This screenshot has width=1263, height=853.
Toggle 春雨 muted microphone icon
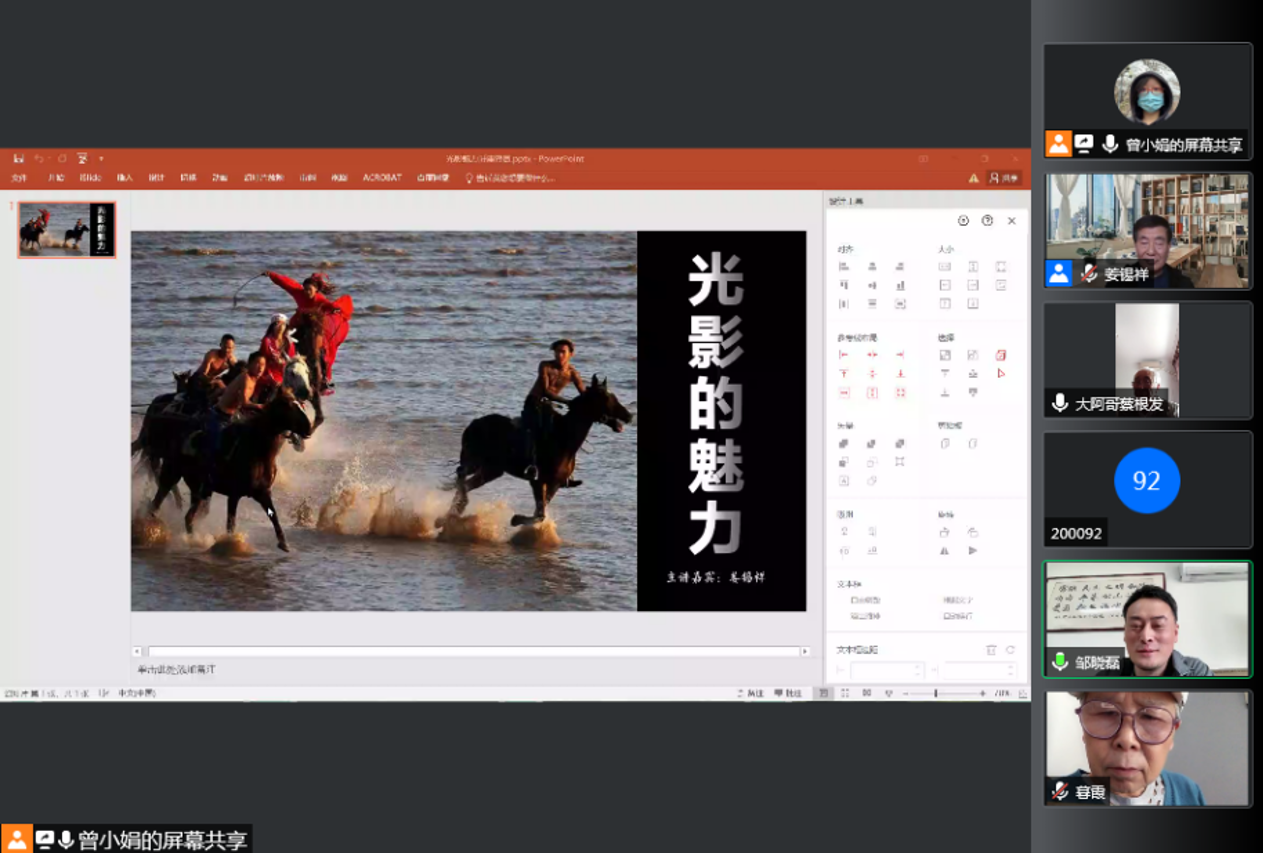[1060, 791]
